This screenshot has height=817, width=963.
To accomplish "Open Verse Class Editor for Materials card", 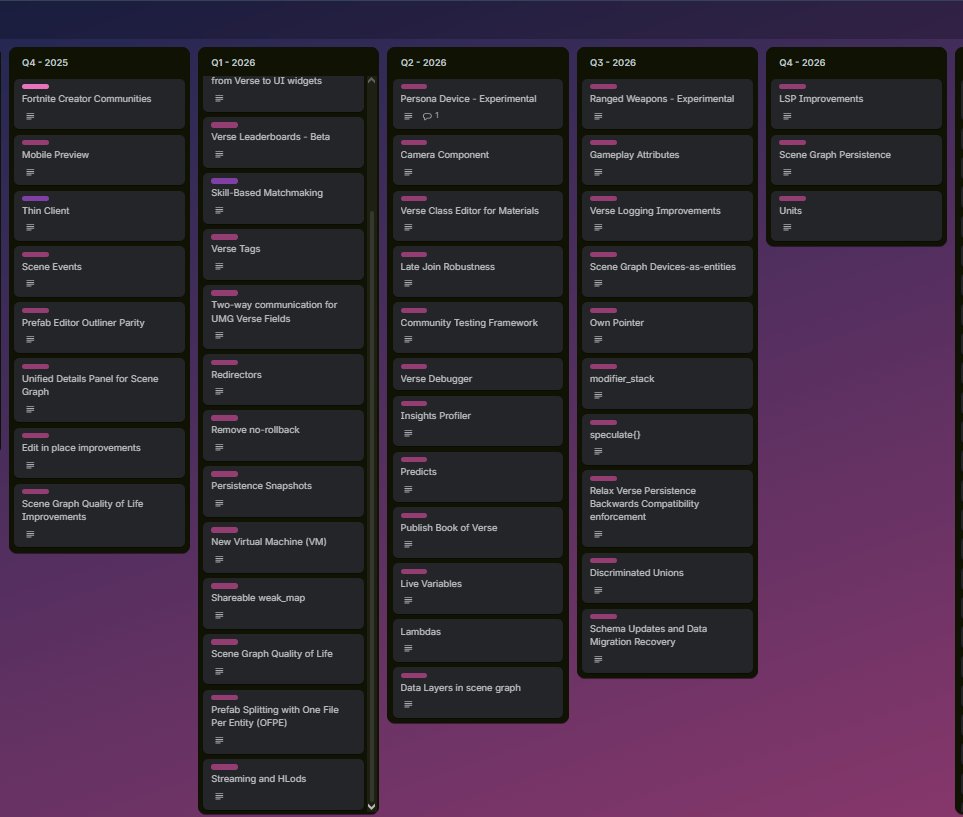I will [x=478, y=216].
